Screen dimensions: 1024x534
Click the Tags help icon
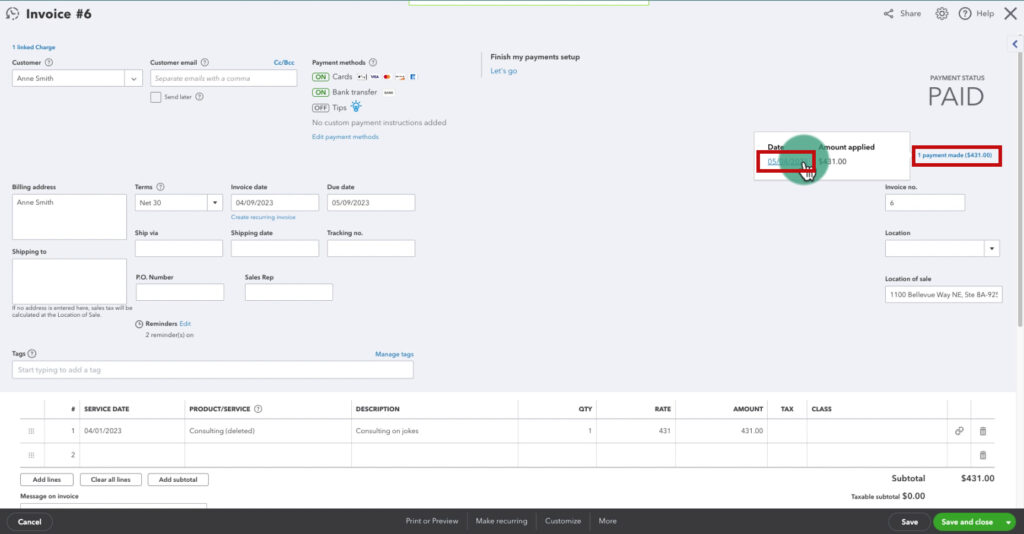pyautogui.click(x=32, y=354)
